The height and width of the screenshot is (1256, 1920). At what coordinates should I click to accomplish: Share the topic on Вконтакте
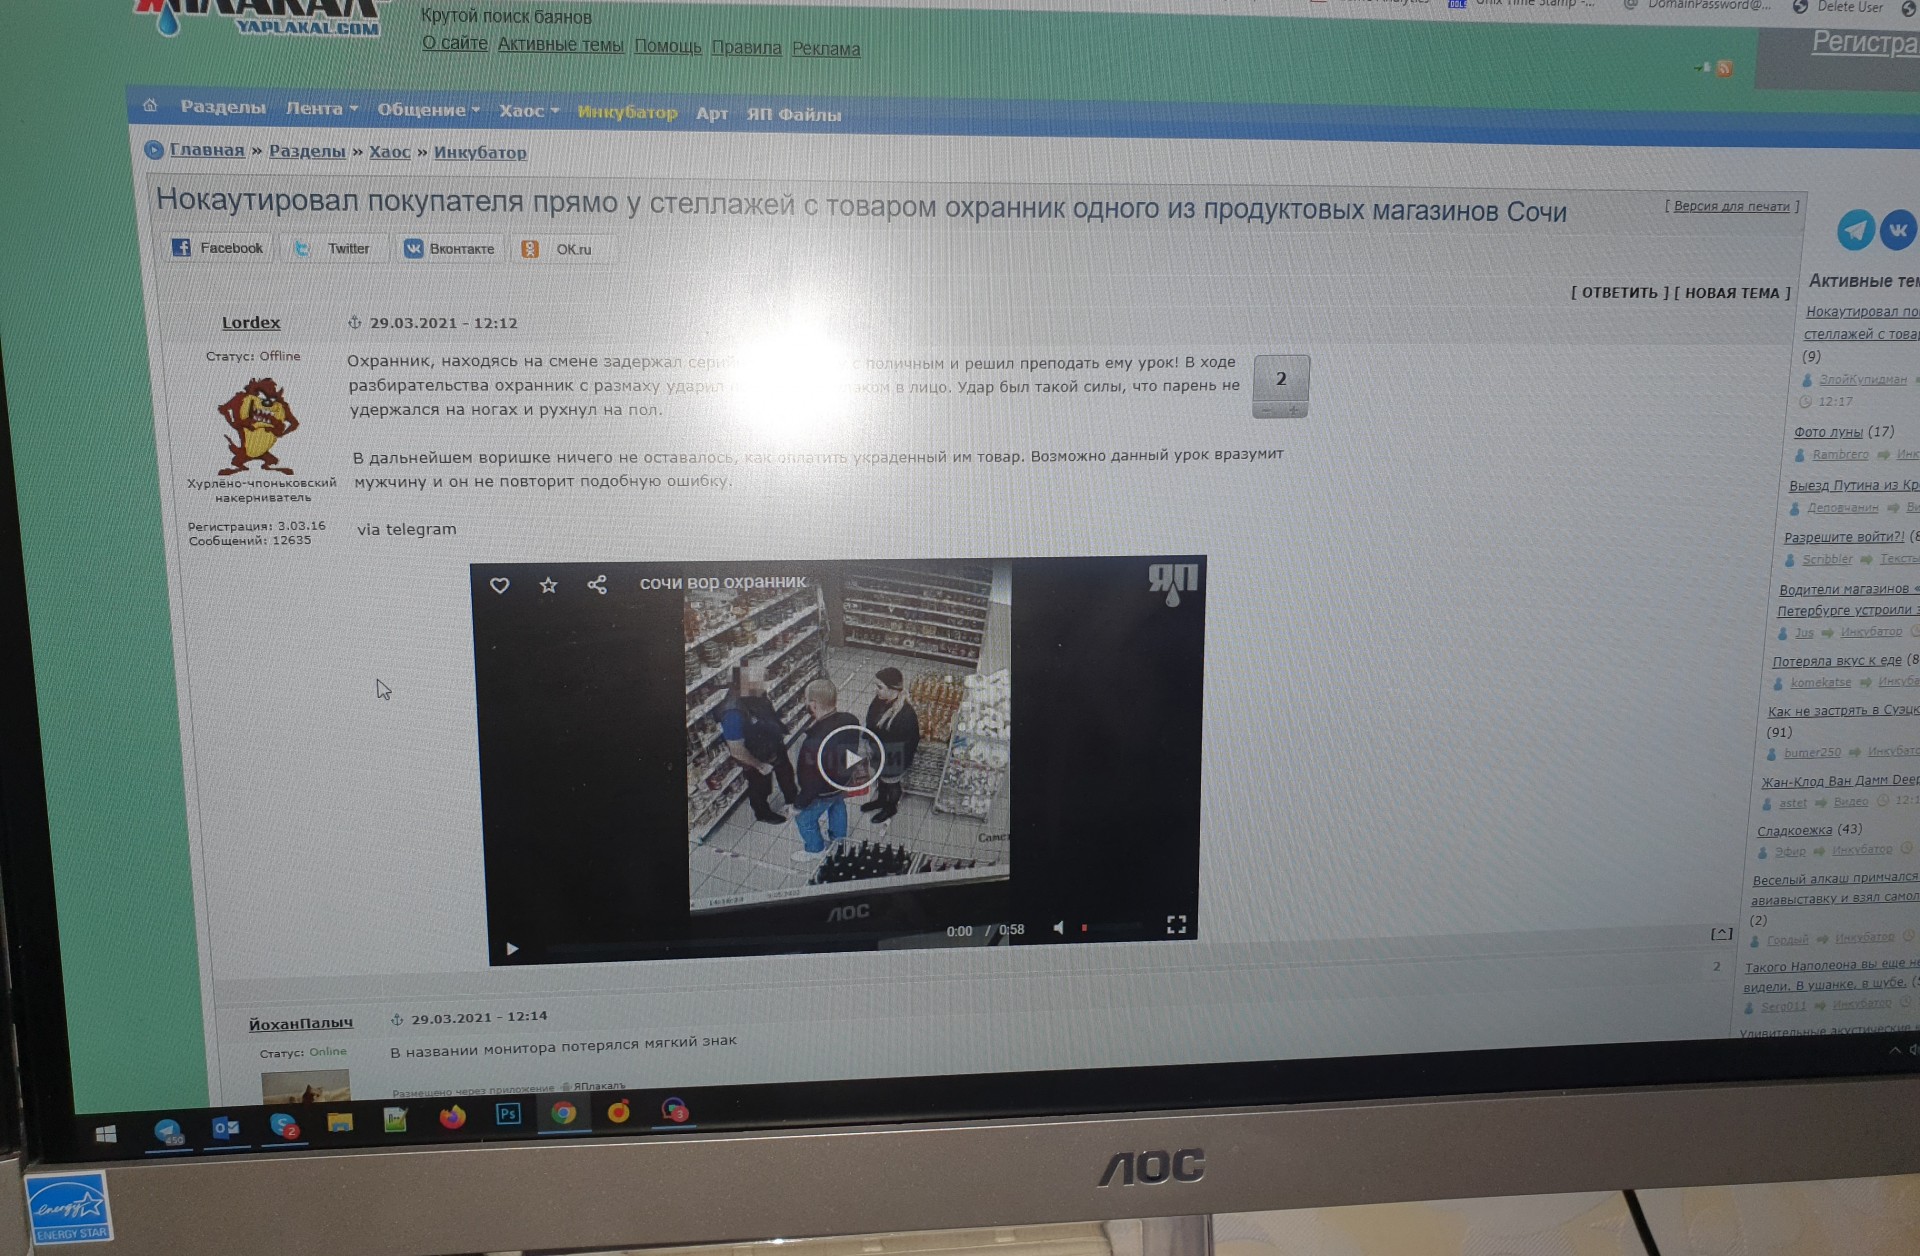click(449, 249)
